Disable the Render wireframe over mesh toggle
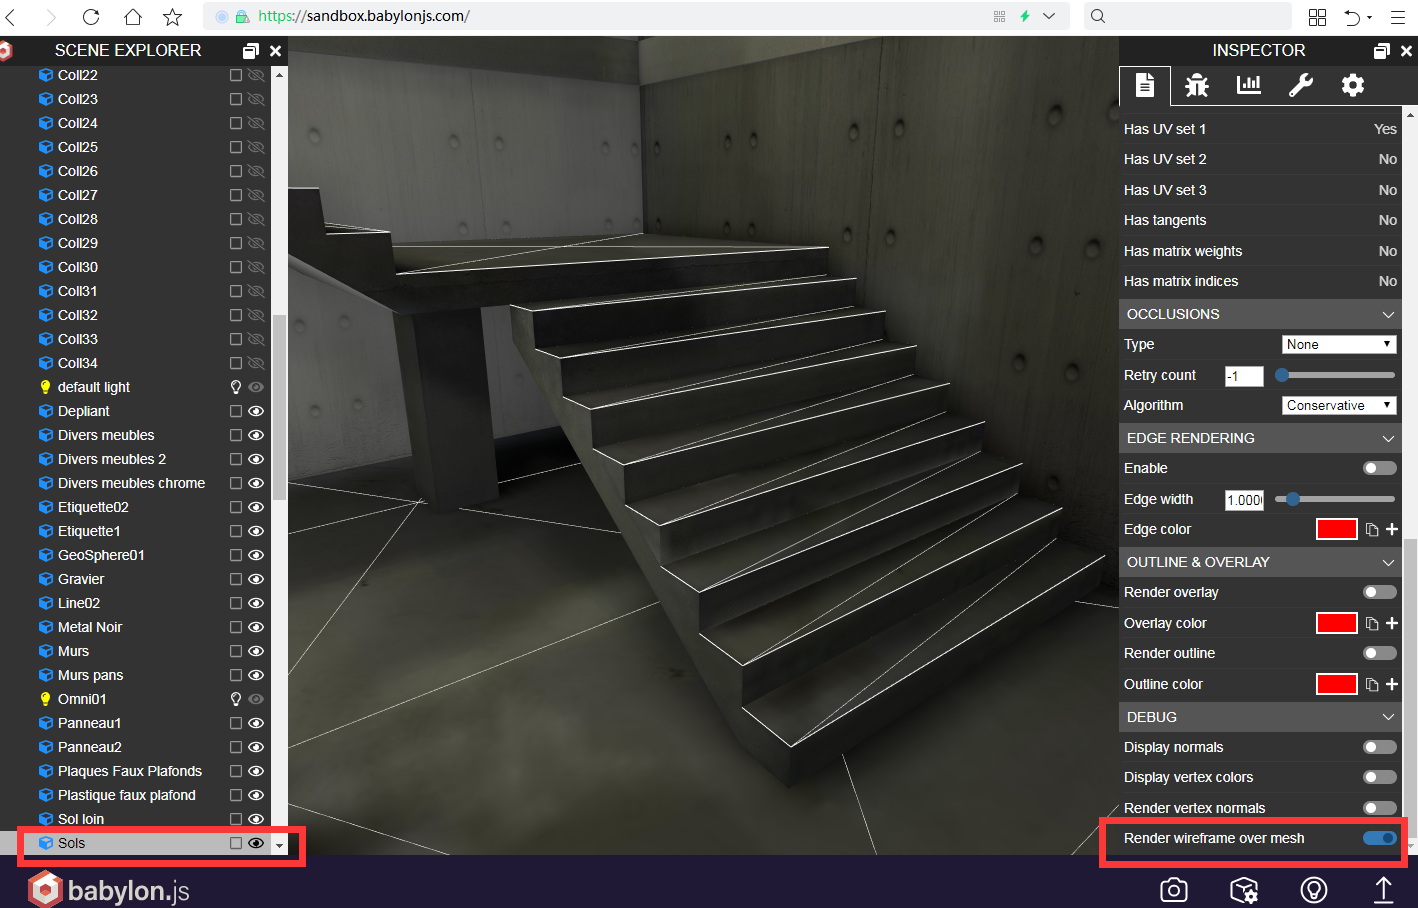The image size is (1418, 908). click(1378, 838)
